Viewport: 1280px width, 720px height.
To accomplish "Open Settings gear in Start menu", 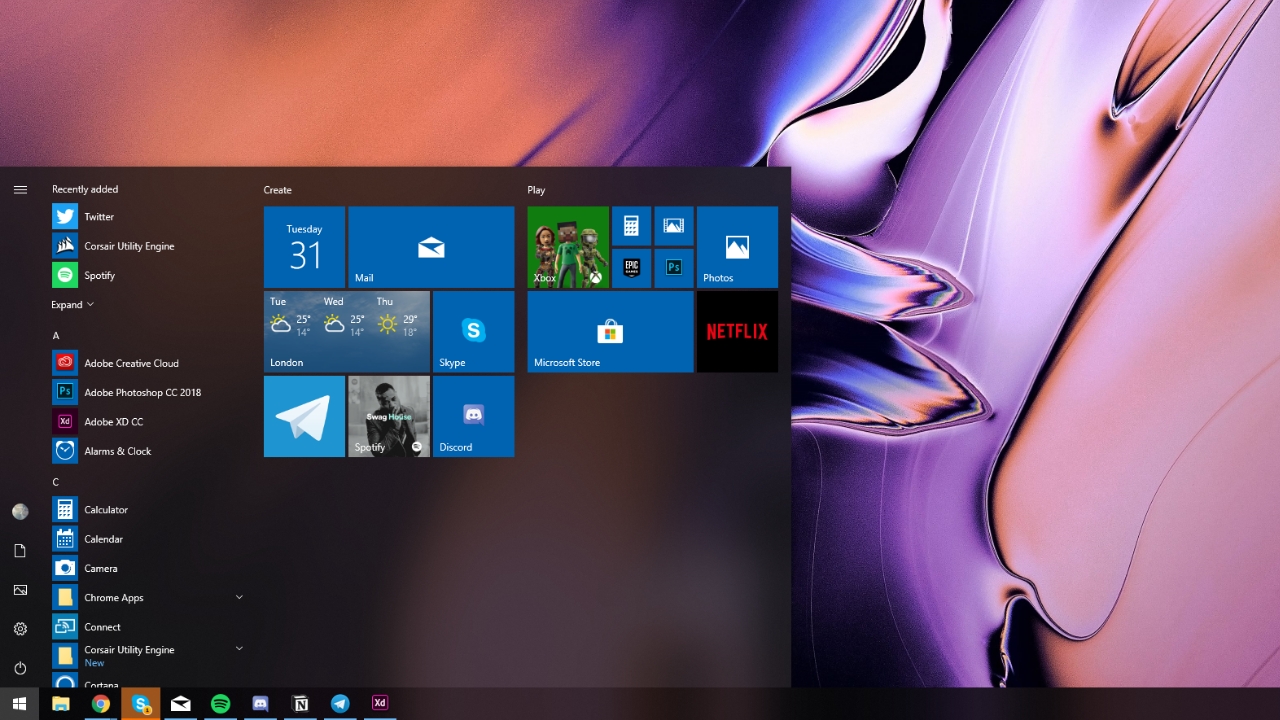I will 20,629.
